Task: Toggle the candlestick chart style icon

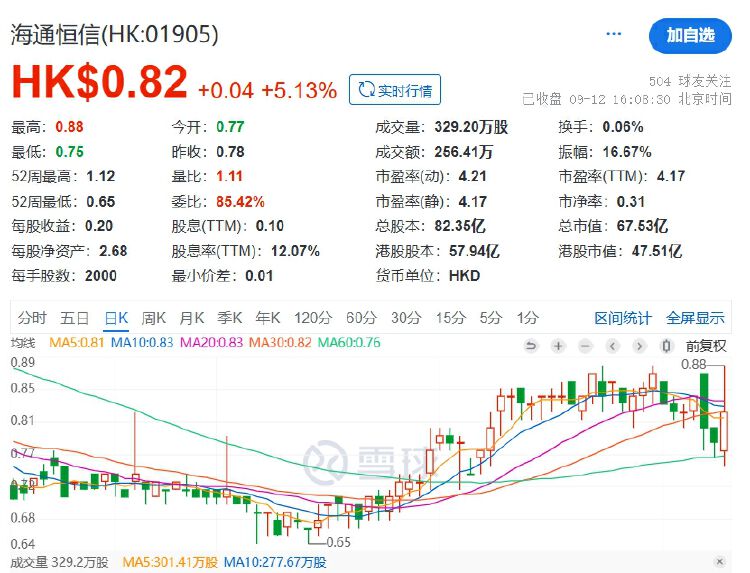Action: (x=666, y=345)
